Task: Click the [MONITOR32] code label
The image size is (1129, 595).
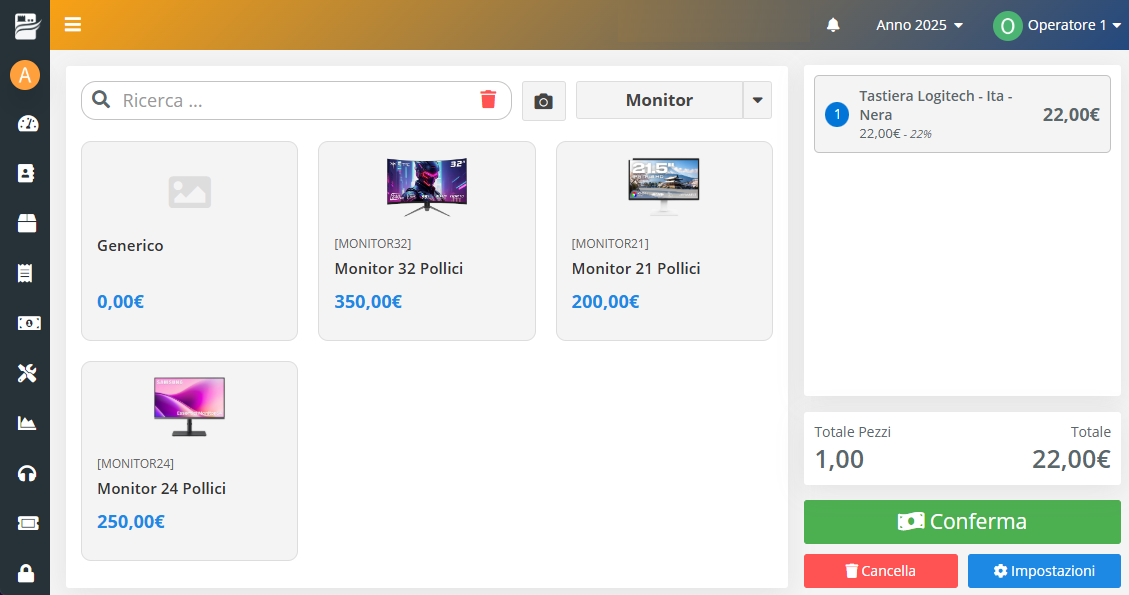Action: [x=373, y=243]
